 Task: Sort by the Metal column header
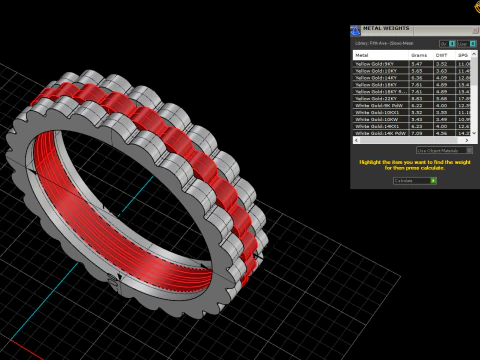coord(381,55)
